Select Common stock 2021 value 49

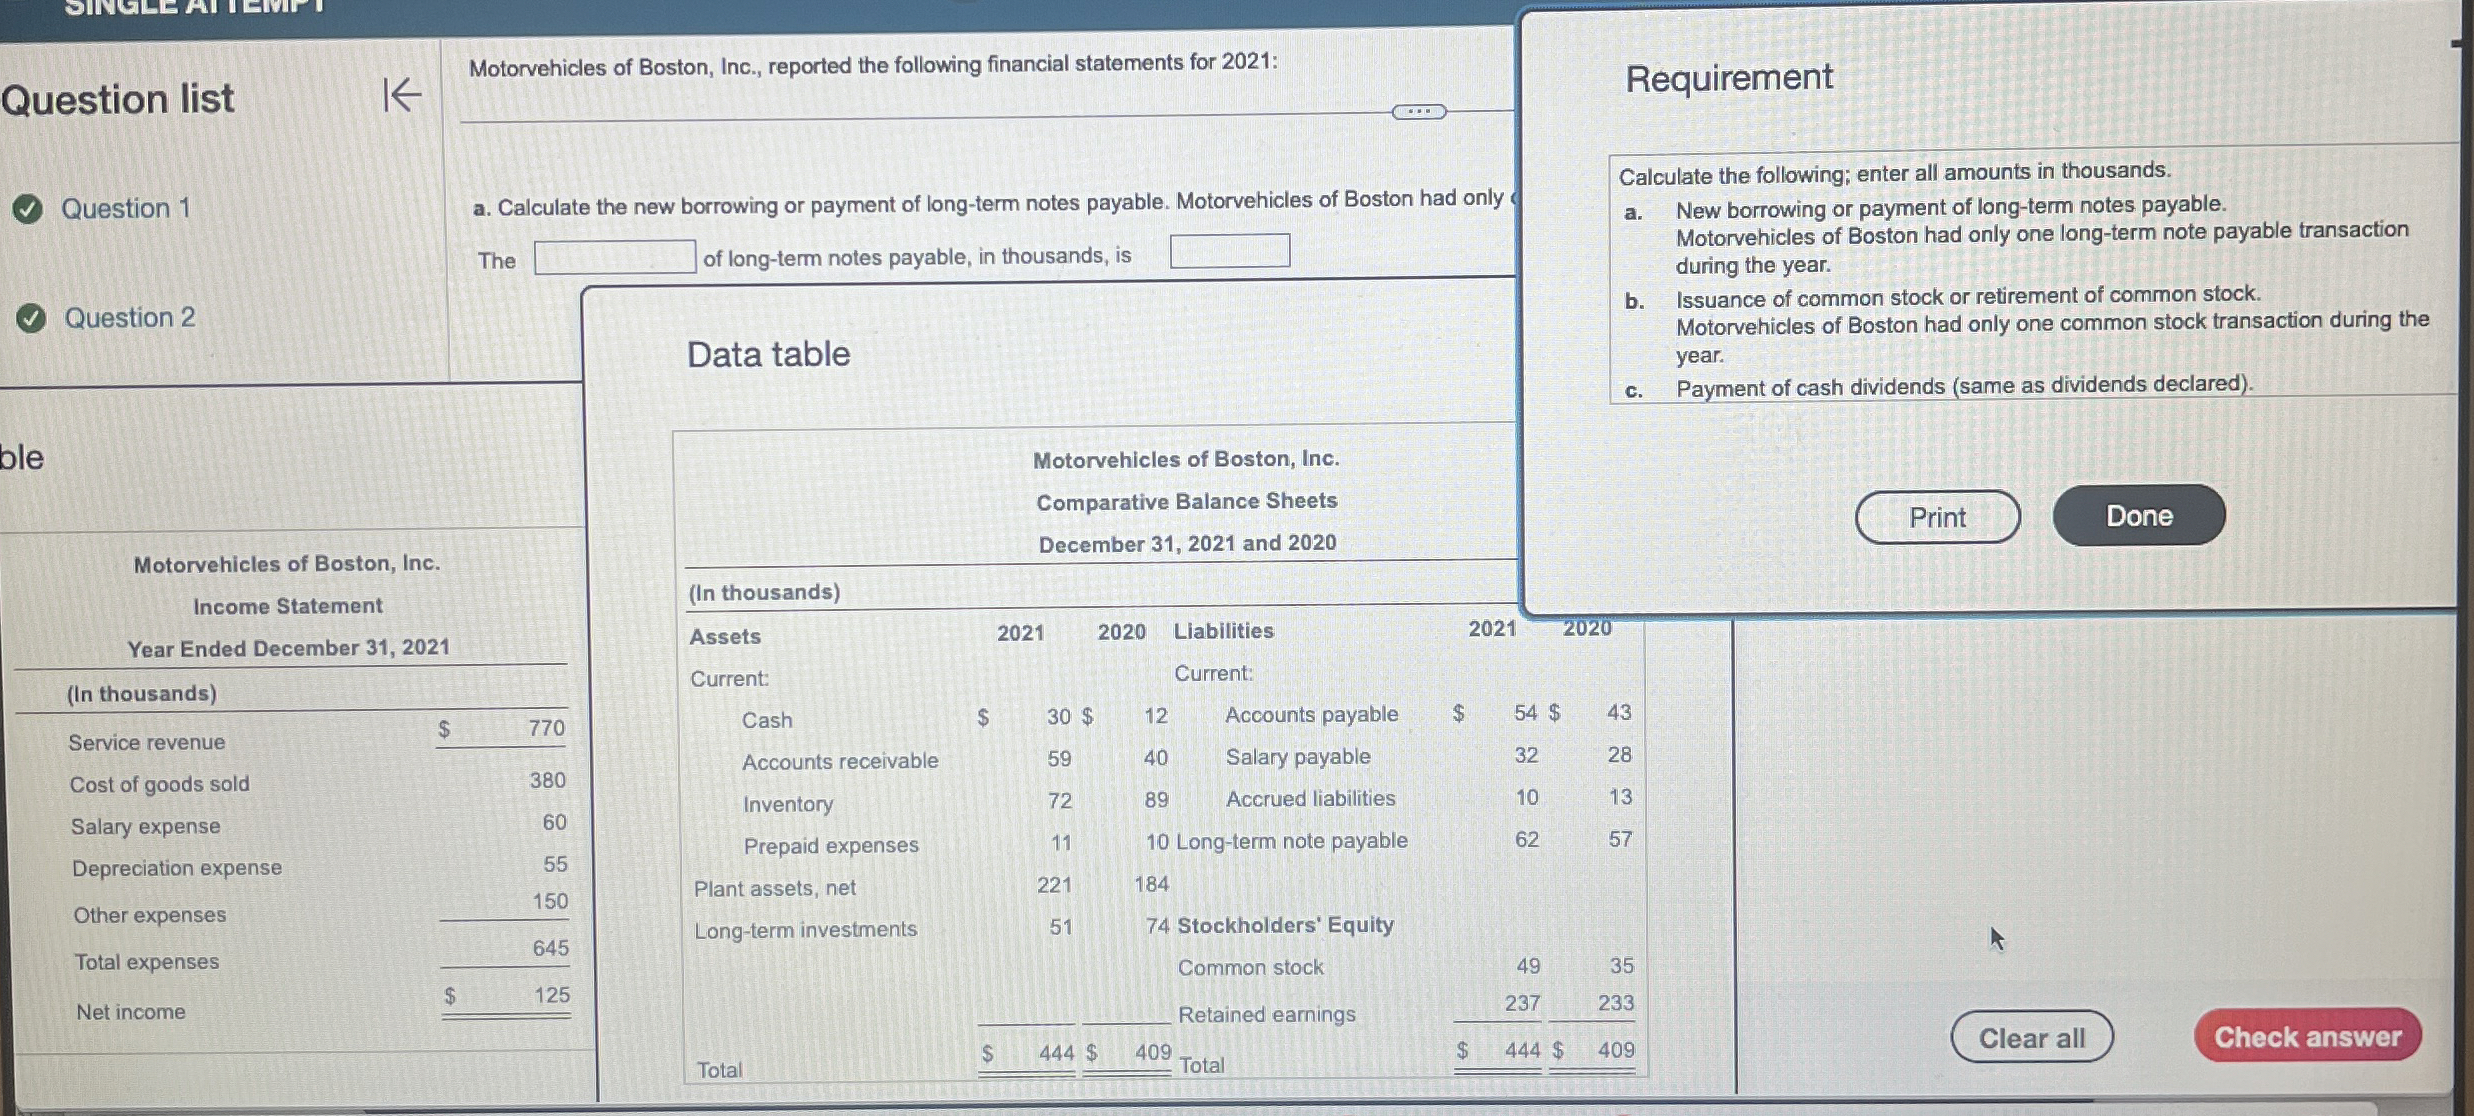(x=1527, y=966)
